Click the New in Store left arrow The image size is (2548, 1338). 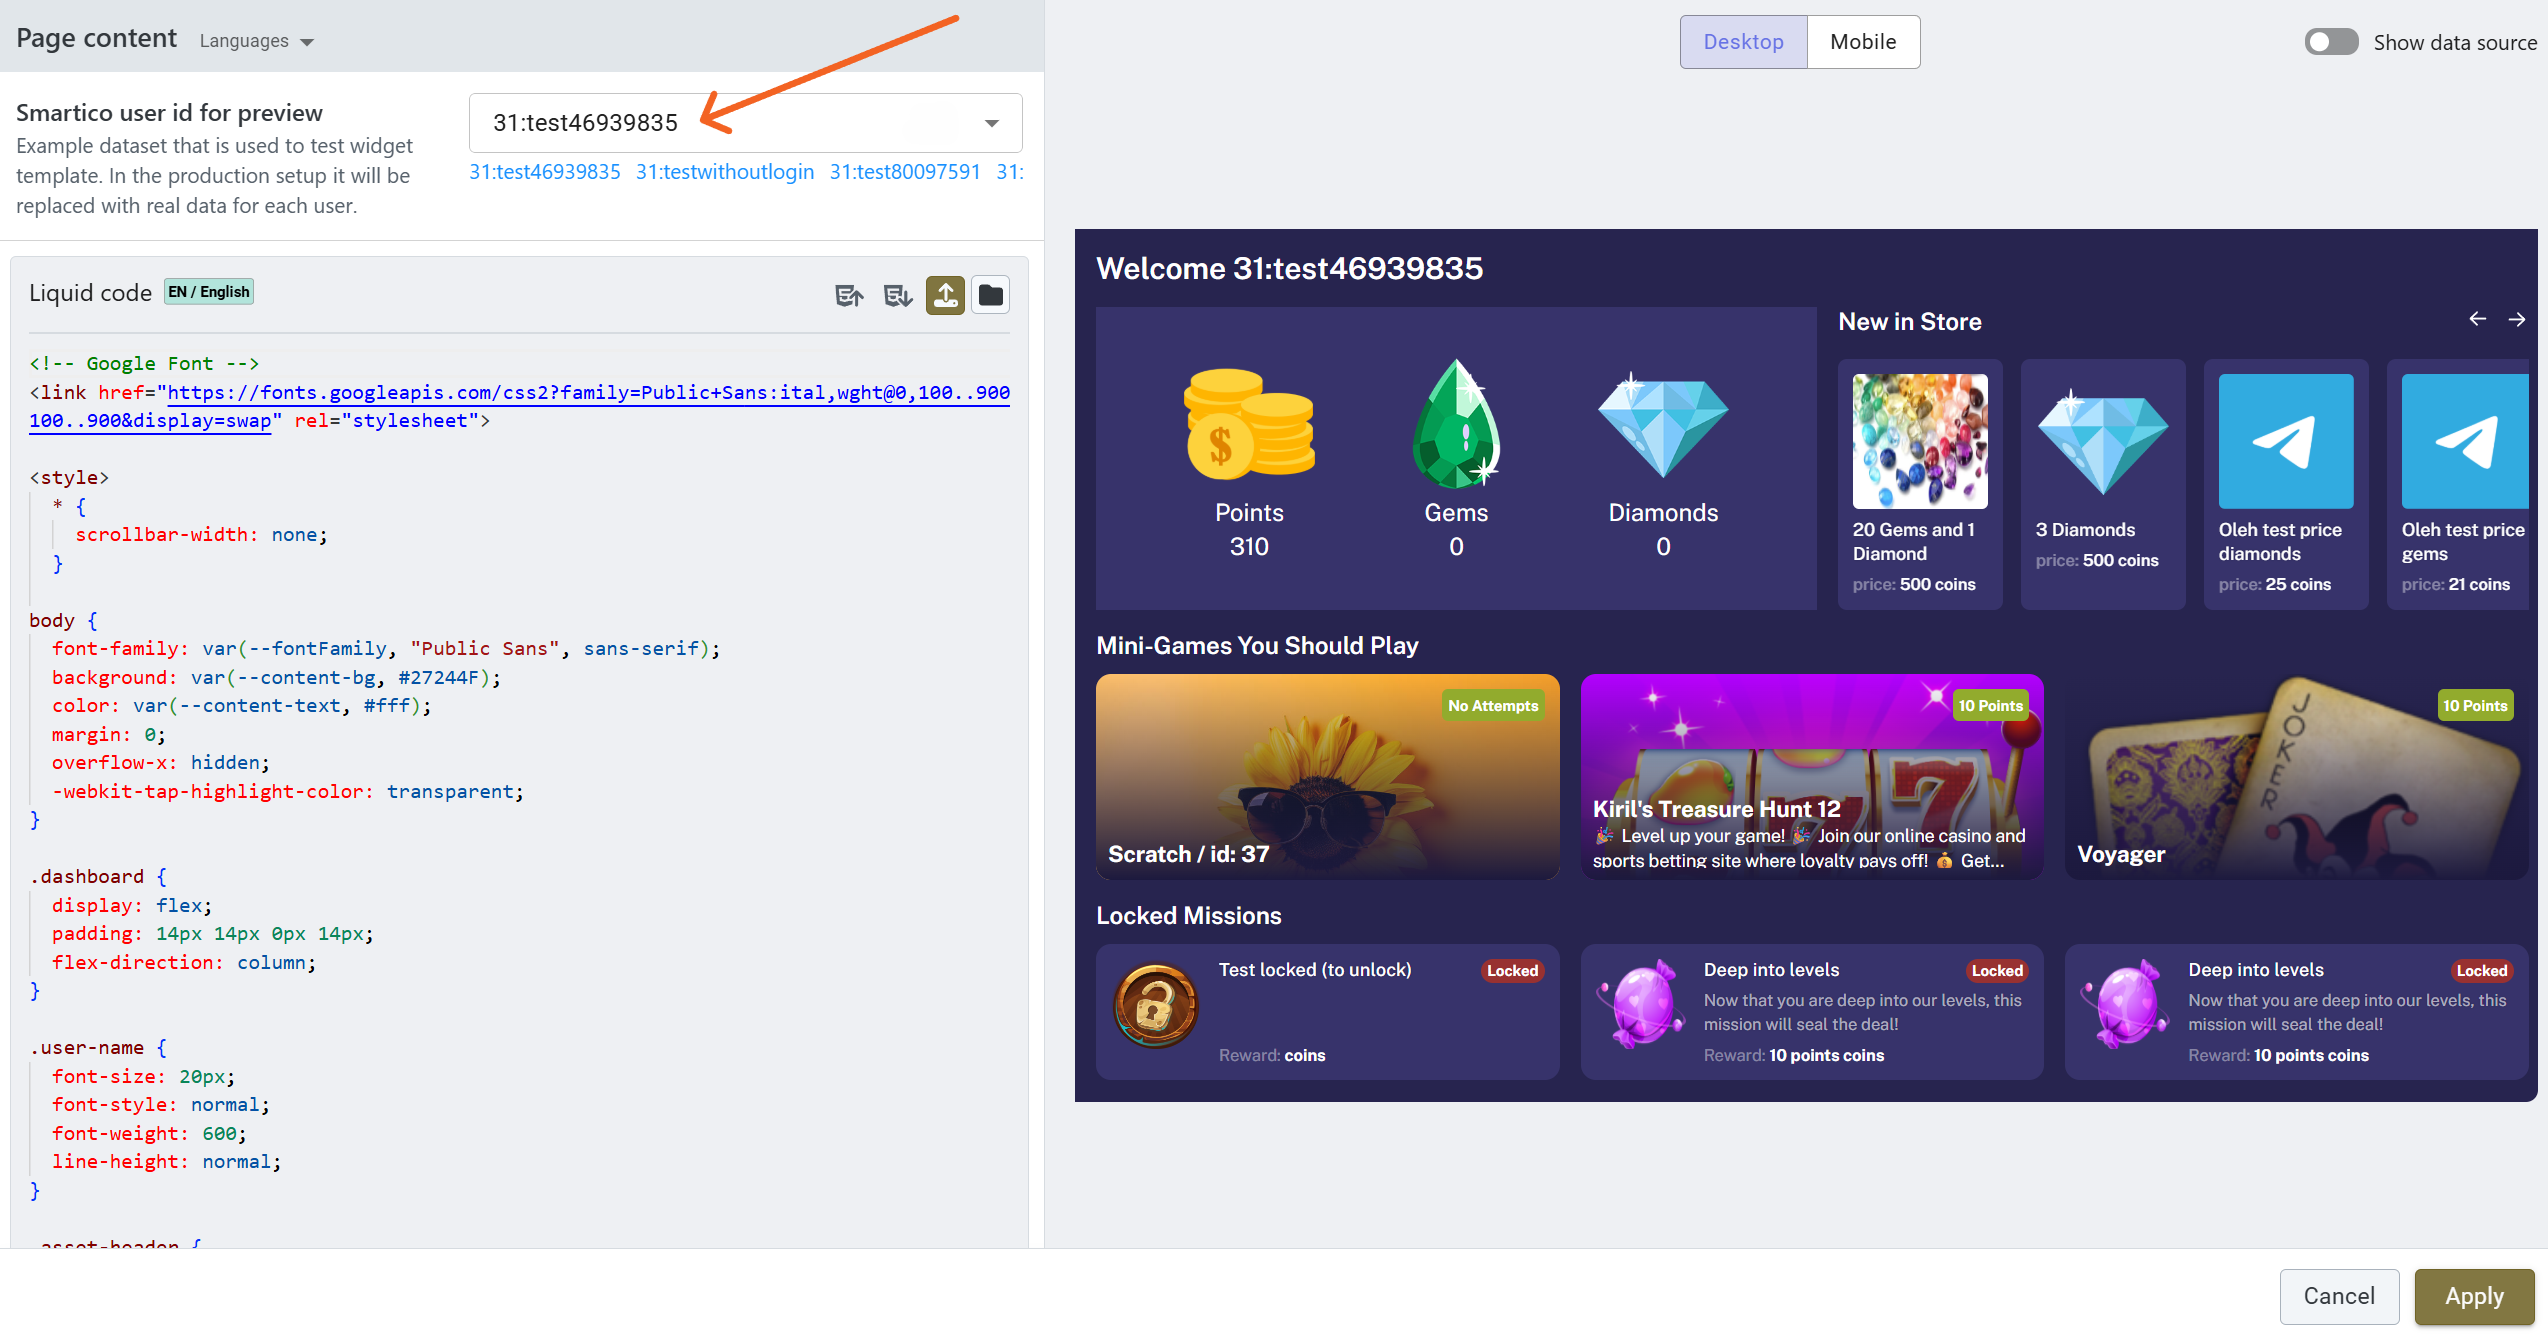tap(2477, 319)
